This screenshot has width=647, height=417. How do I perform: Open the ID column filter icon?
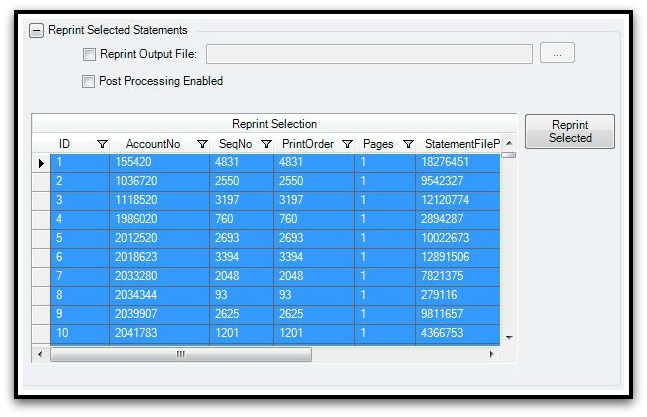(x=102, y=144)
